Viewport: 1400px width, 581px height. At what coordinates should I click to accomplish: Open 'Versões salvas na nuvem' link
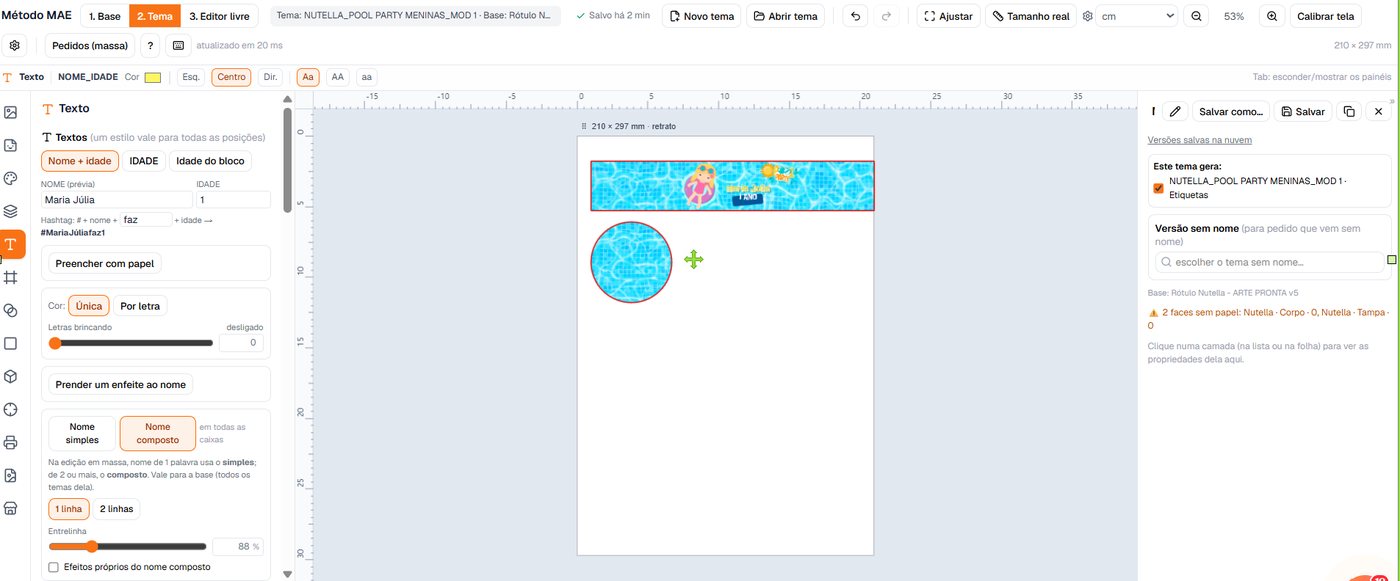[1200, 140]
